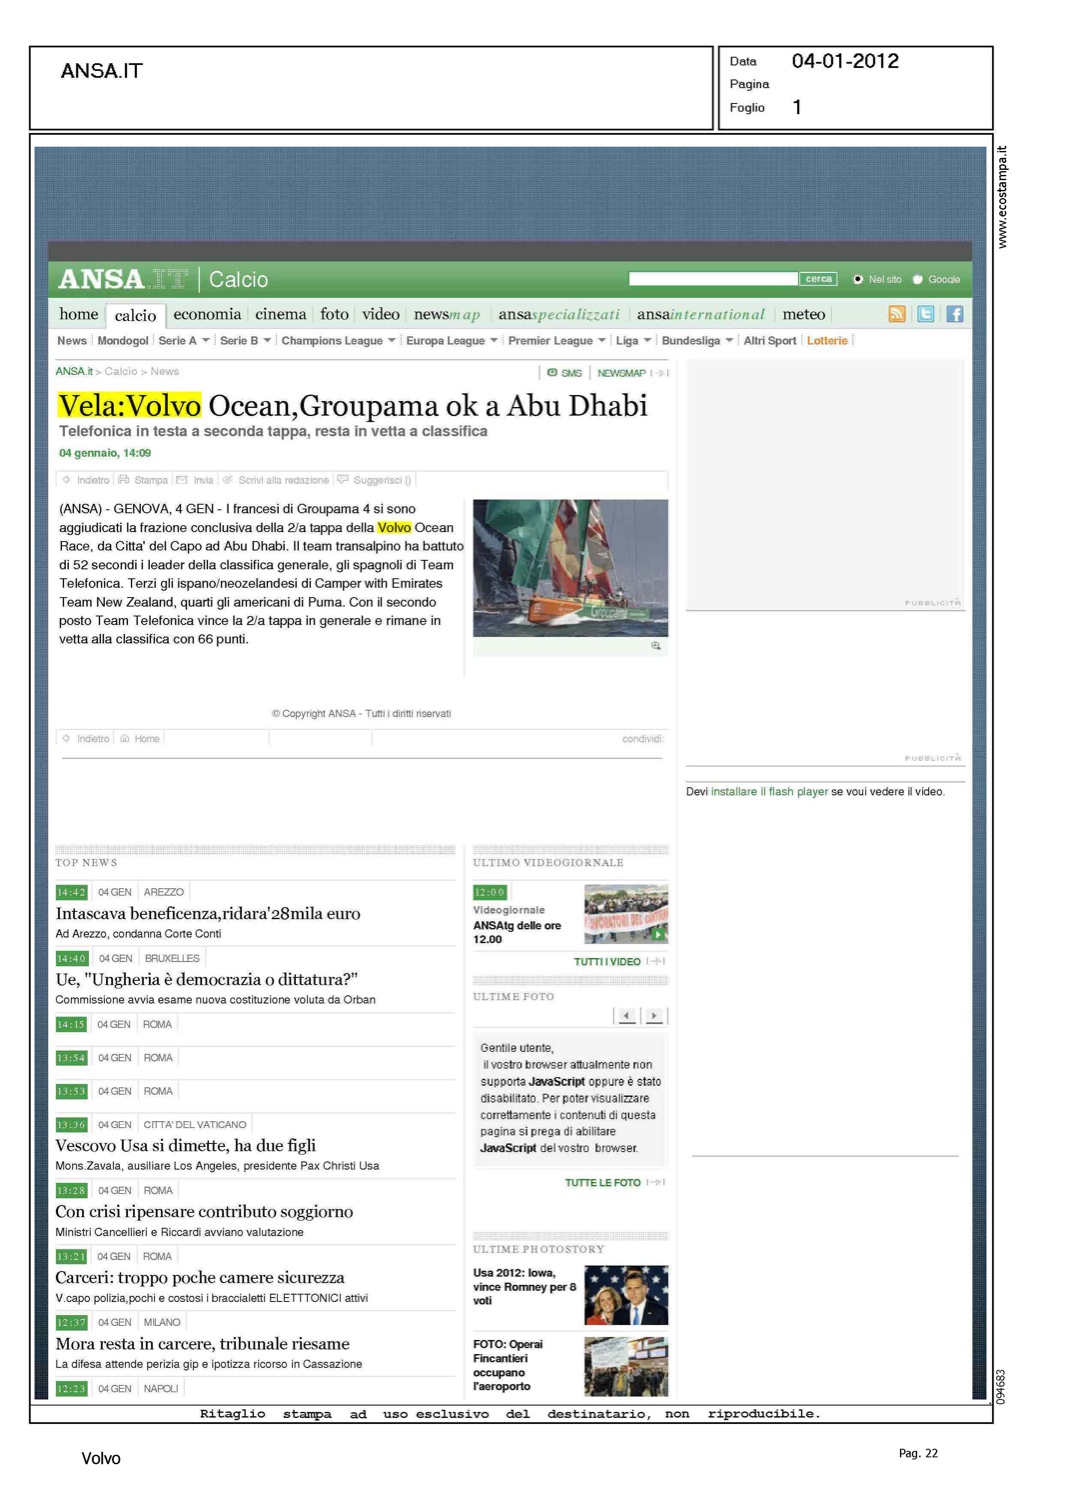Show next photo in Ultime Foto

click(x=654, y=1016)
